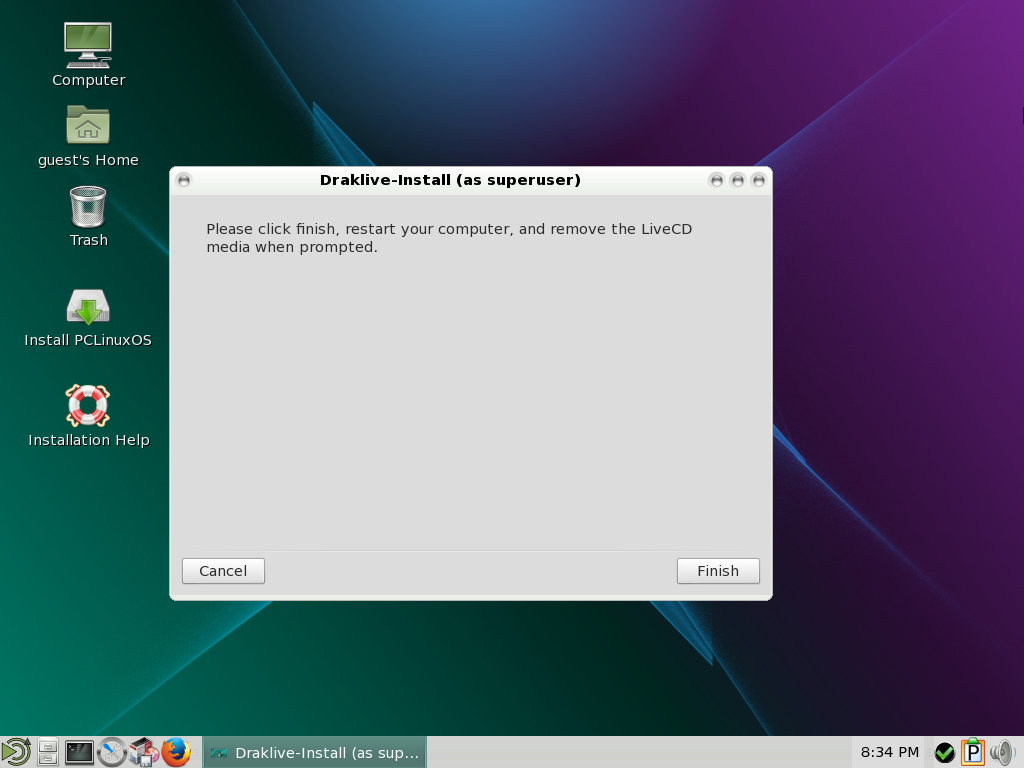The height and width of the screenshot is (768, 1024).
Task: Check updates via the green checkmark tray icon
Action: [x=944, y=752]
